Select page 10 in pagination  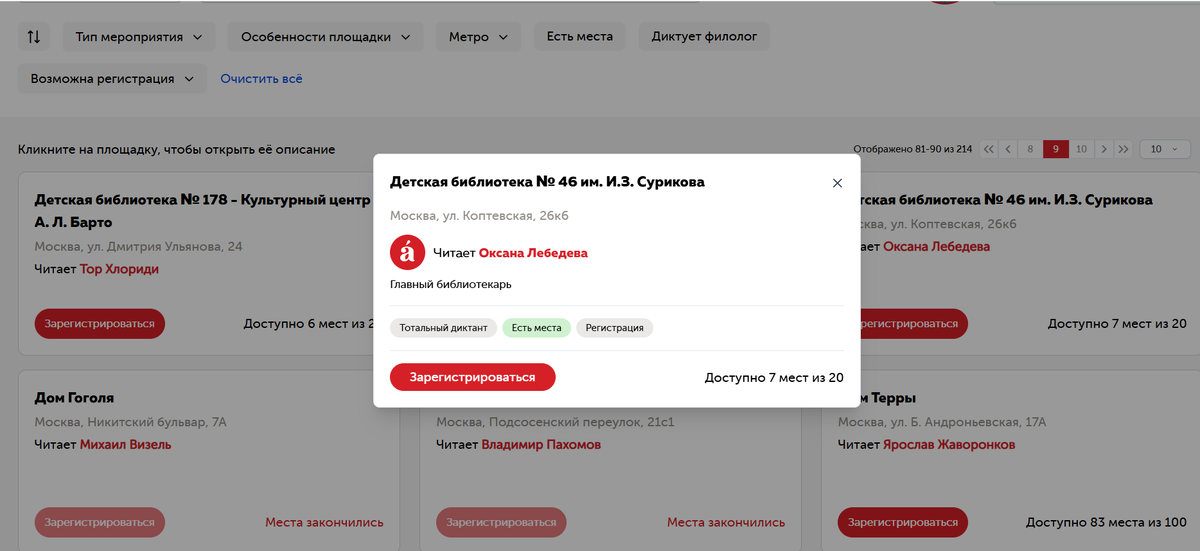[x=1081, y=149]
